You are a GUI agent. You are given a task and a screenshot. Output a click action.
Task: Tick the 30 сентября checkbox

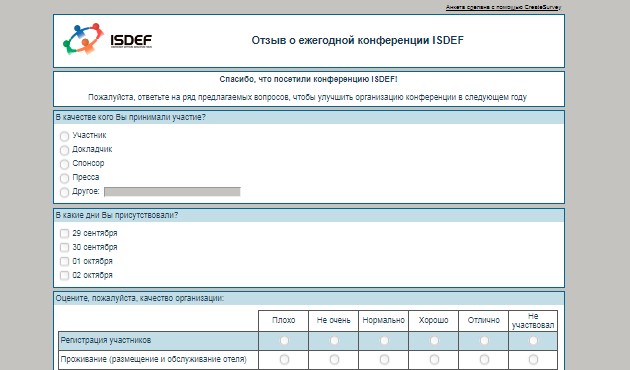click(x=64, y=247)
